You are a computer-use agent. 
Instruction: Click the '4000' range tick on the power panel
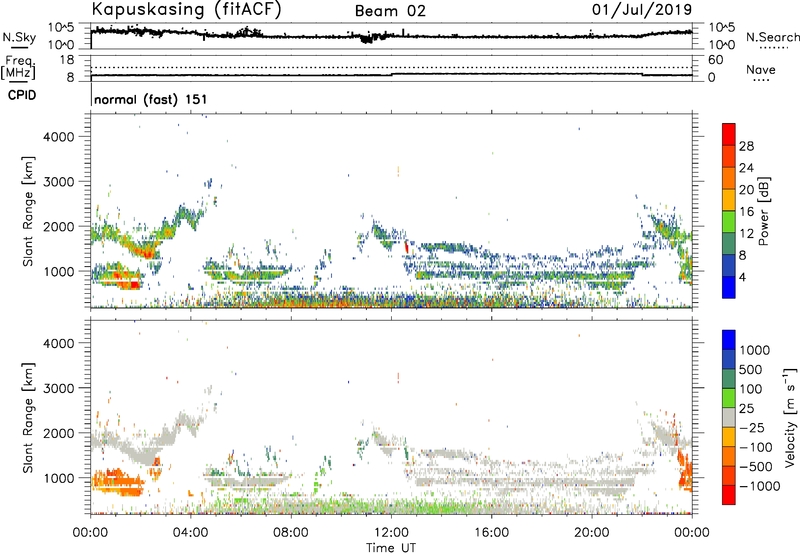(x=59, y=137)
